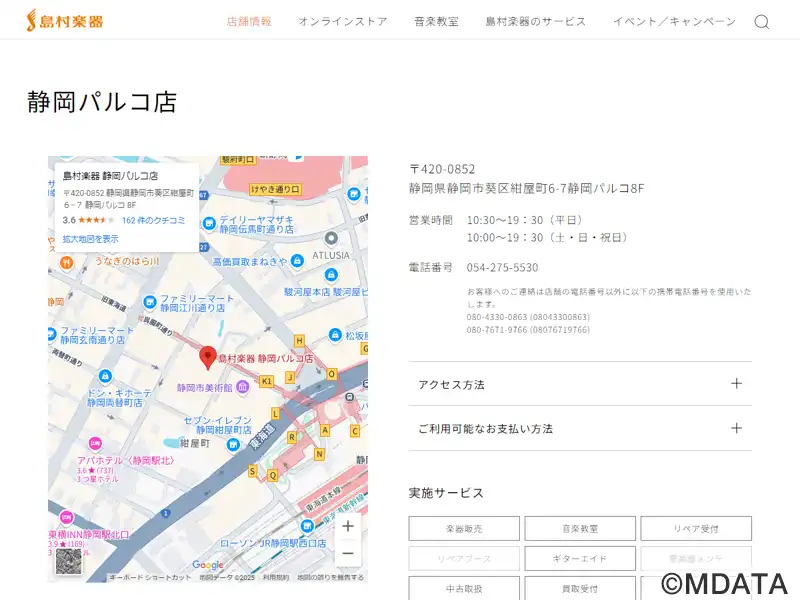800x600 pixels.
Task: Click the red store location pin
Action: (208, 357)
